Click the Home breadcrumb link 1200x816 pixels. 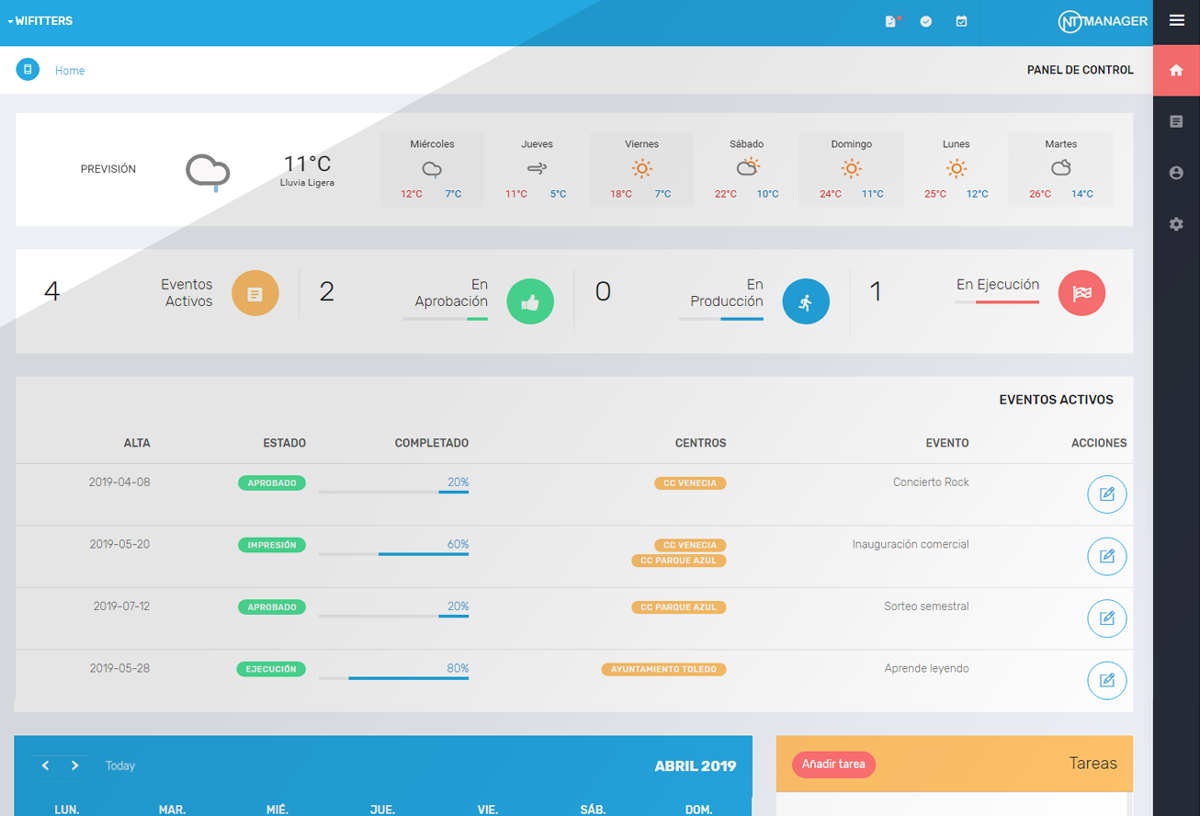tap(70, 71)
